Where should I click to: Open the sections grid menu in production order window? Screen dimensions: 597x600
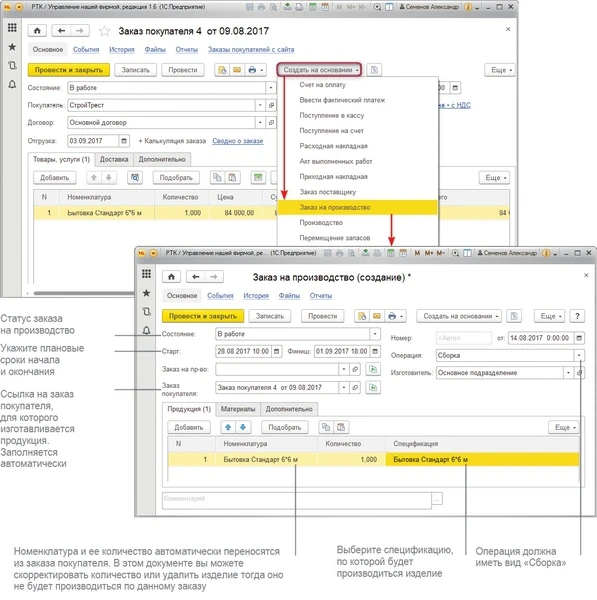click(146, 274)
